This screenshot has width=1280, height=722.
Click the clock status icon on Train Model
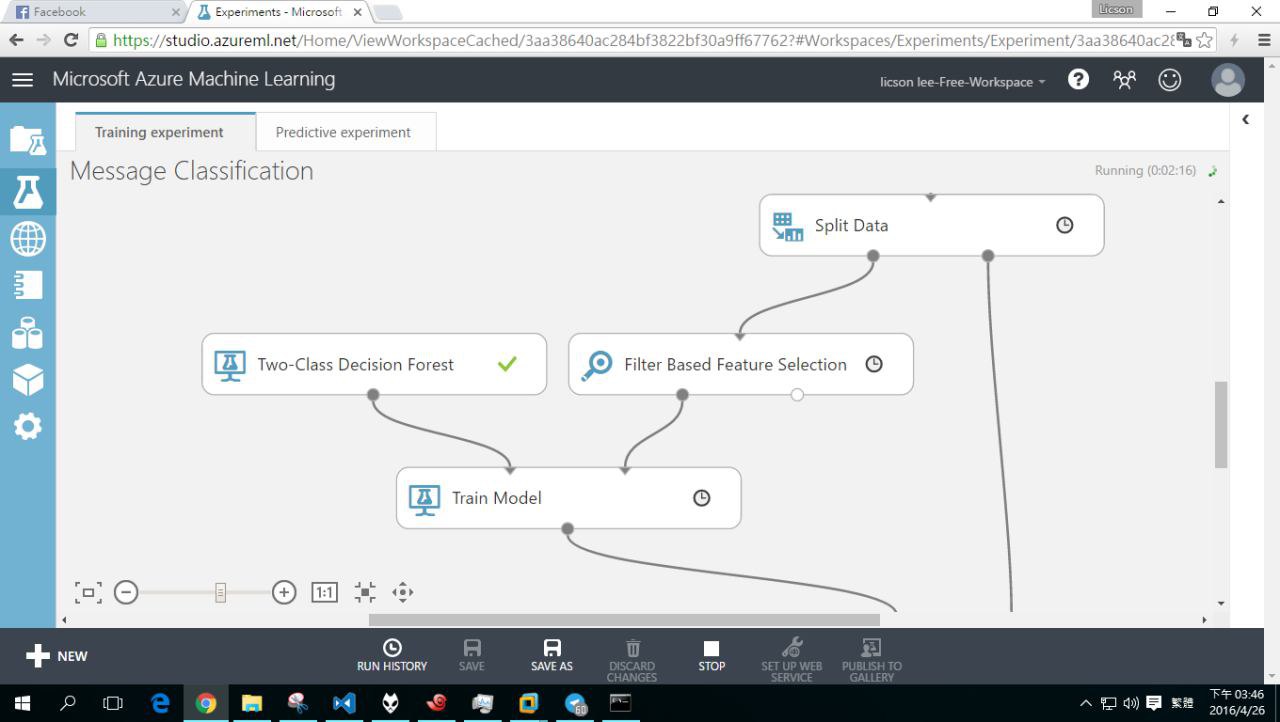pyautogui.click(x=702, y=497)
